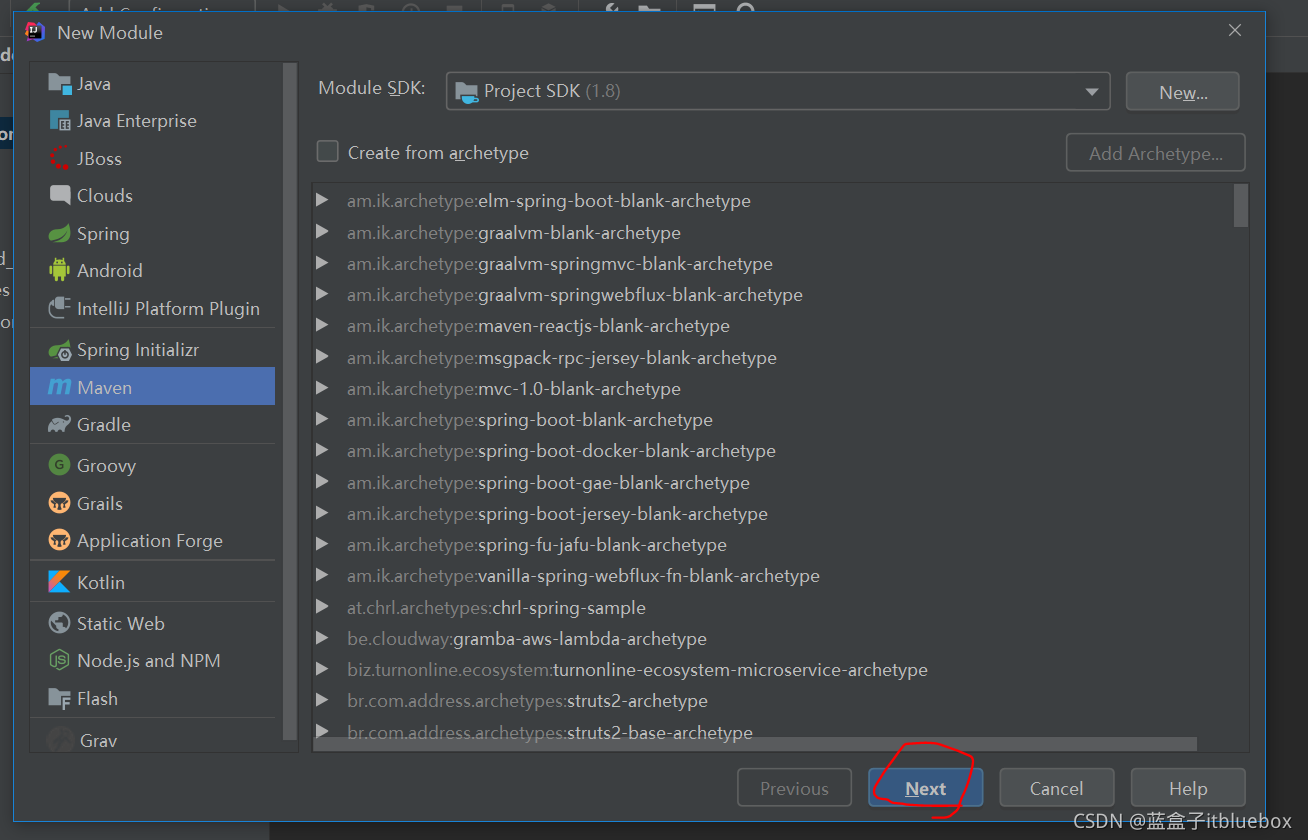Viewport: 1308px width, 840px height.
Task: Enable Create from archetype checkbox
Action: (x=328, y=152)
